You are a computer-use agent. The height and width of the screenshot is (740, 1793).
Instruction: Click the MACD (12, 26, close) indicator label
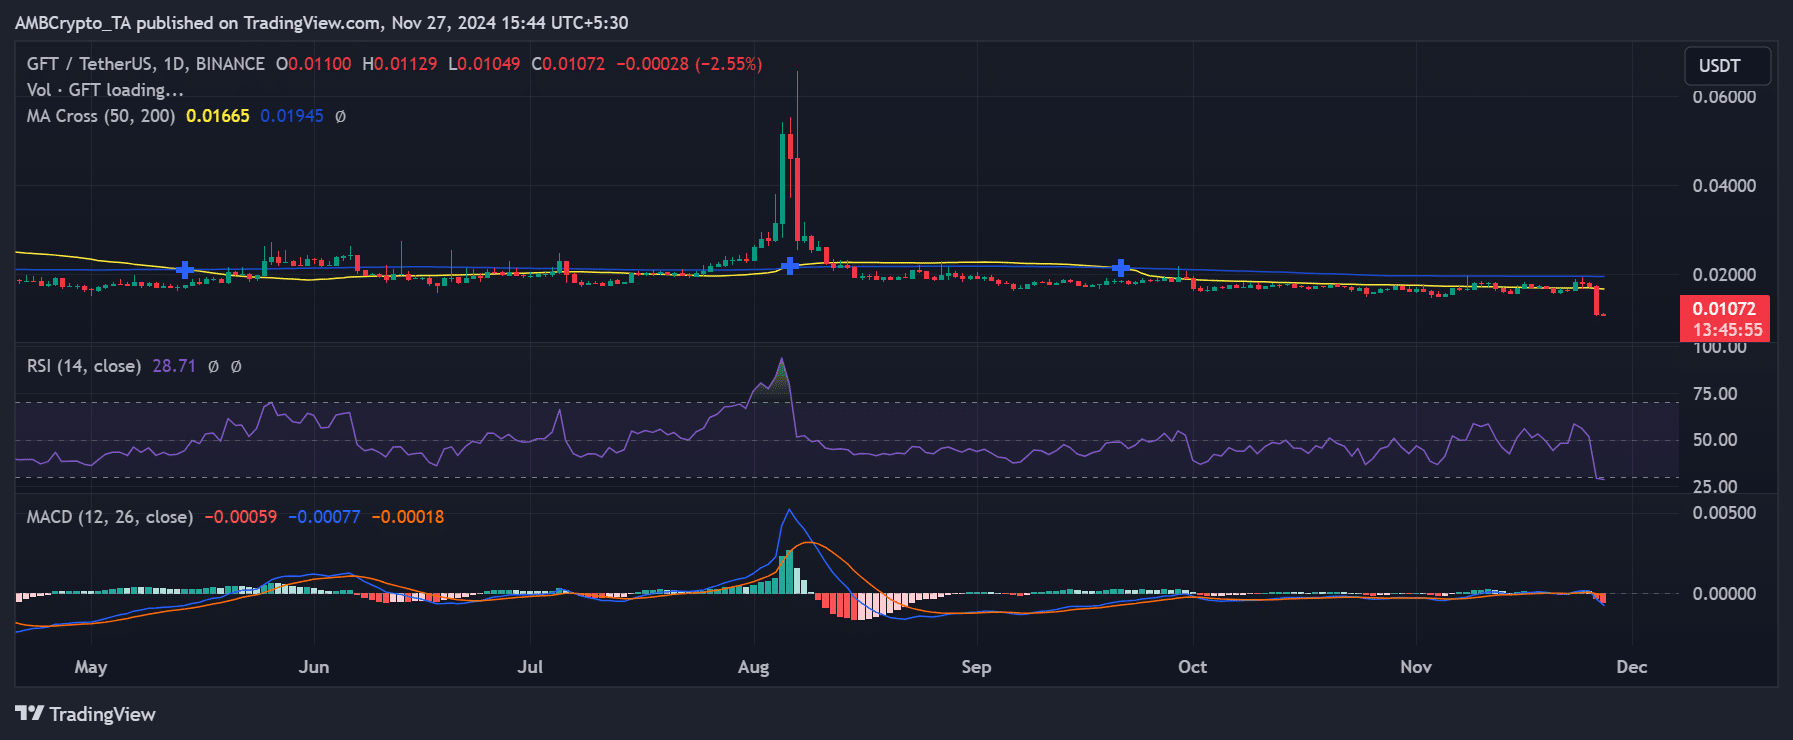[x=110, y=517]
